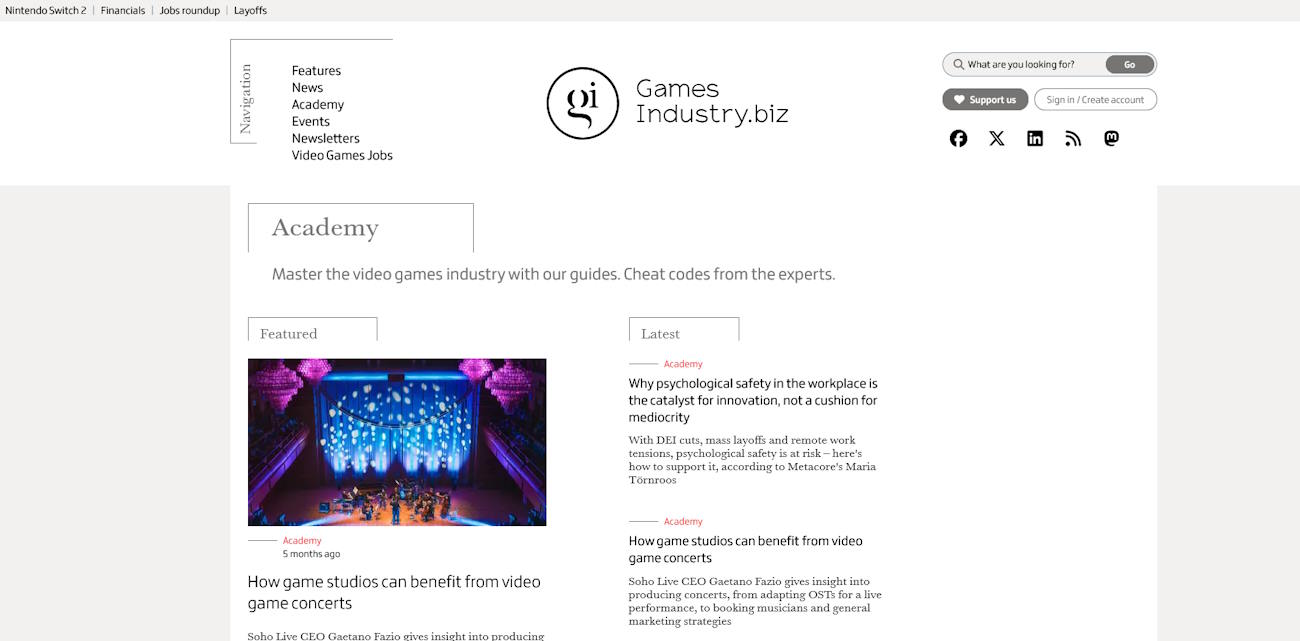Click the Academy tag under the featured image
Screen dimensions: 1300x641
302,541
